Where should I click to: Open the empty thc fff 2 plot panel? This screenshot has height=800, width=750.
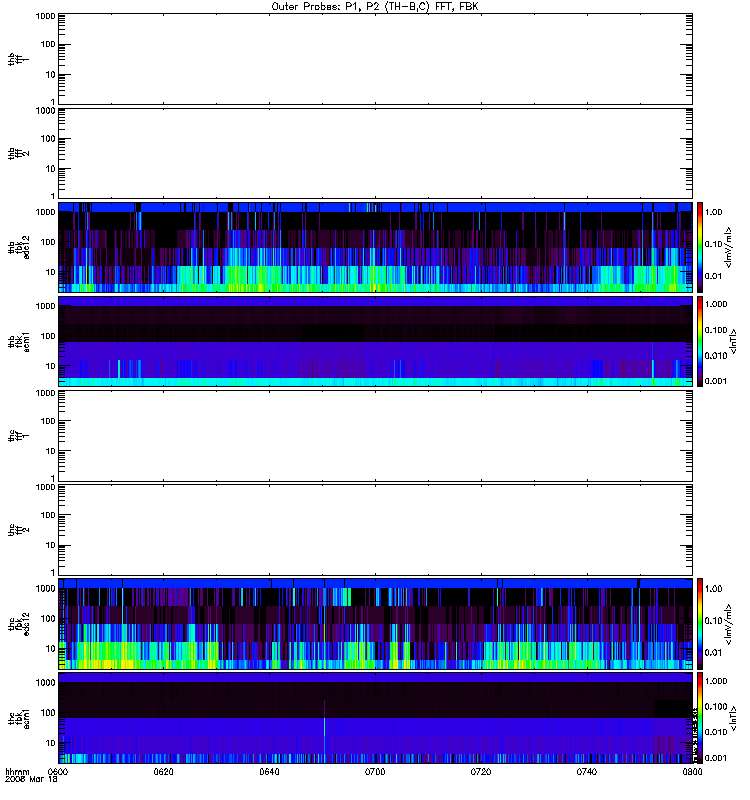pos(376,530)
